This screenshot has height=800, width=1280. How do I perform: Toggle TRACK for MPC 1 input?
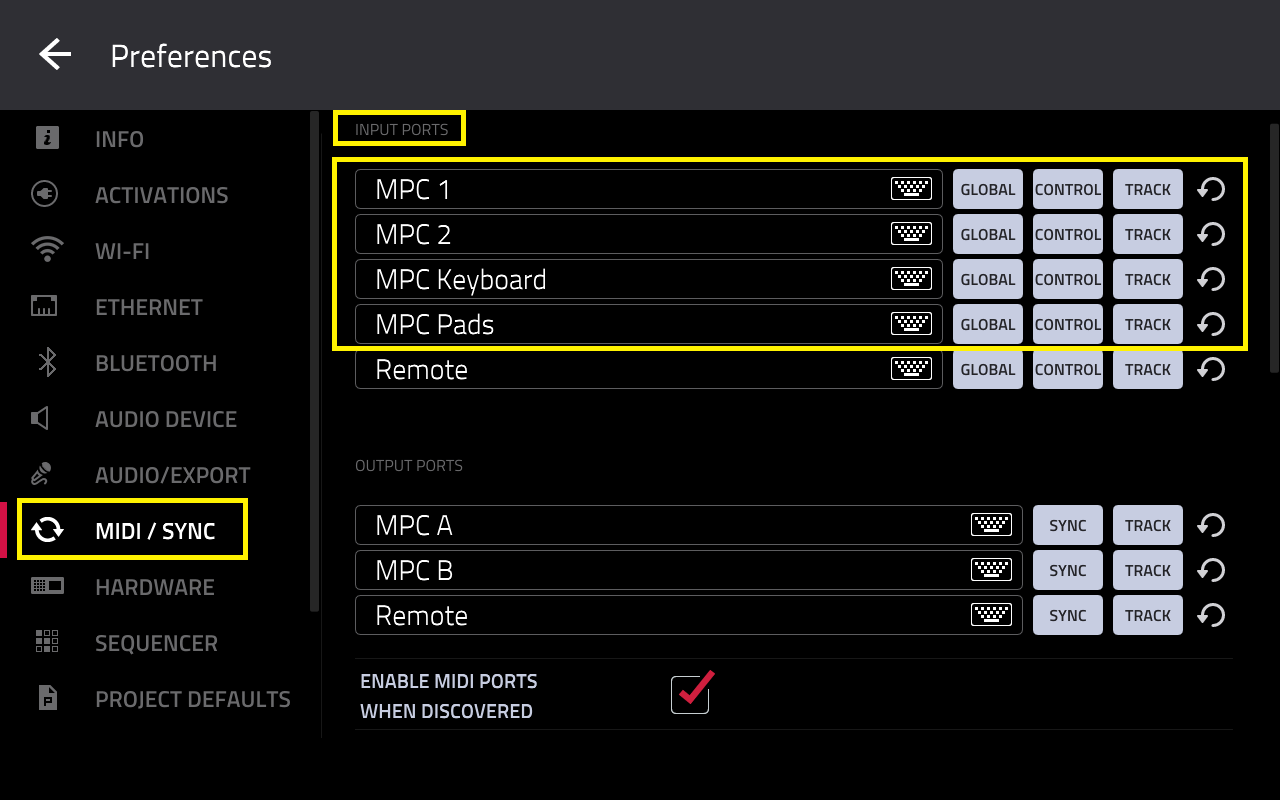tap(1148, 189)
